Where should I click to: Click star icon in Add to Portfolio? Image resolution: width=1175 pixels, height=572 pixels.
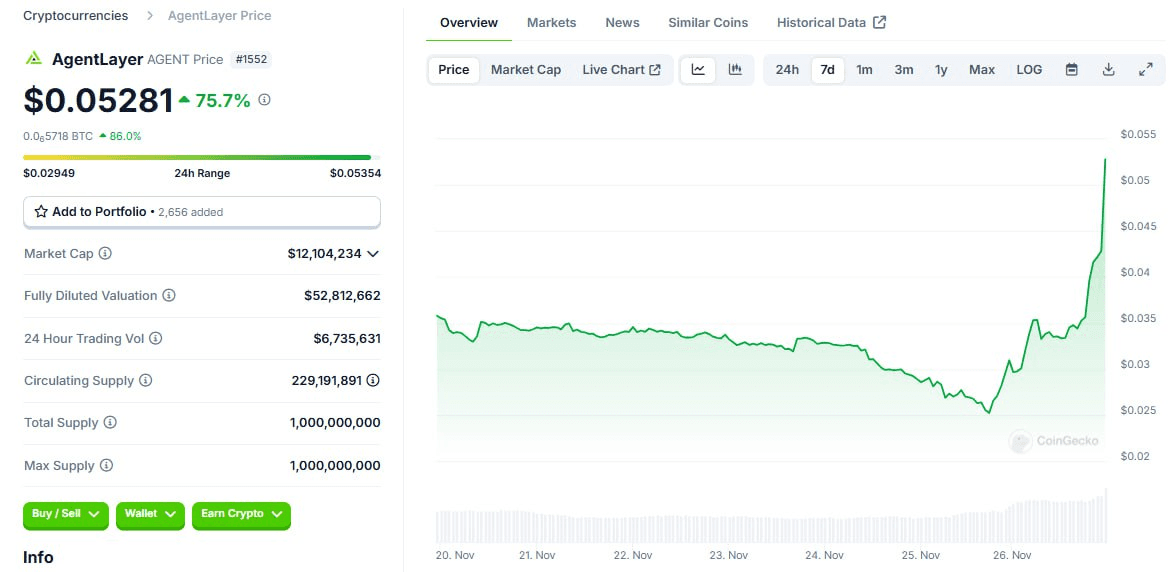(x=41, y=211)
